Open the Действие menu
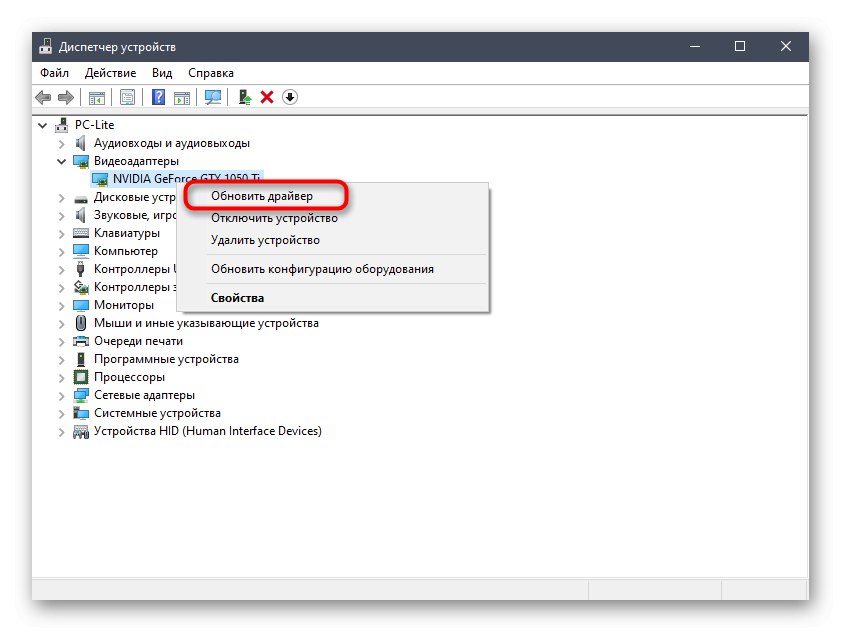This screenshot has height=632, width=841. coord(110,73)
